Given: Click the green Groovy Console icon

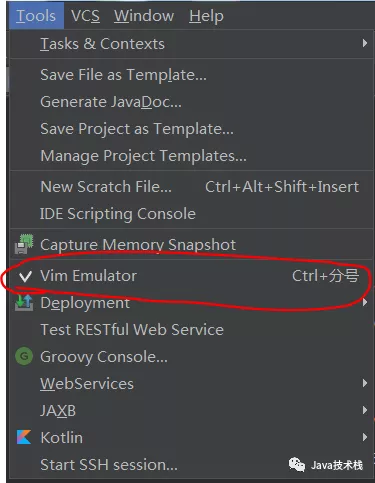Looking at the screenshot, I should coord(24,356).
